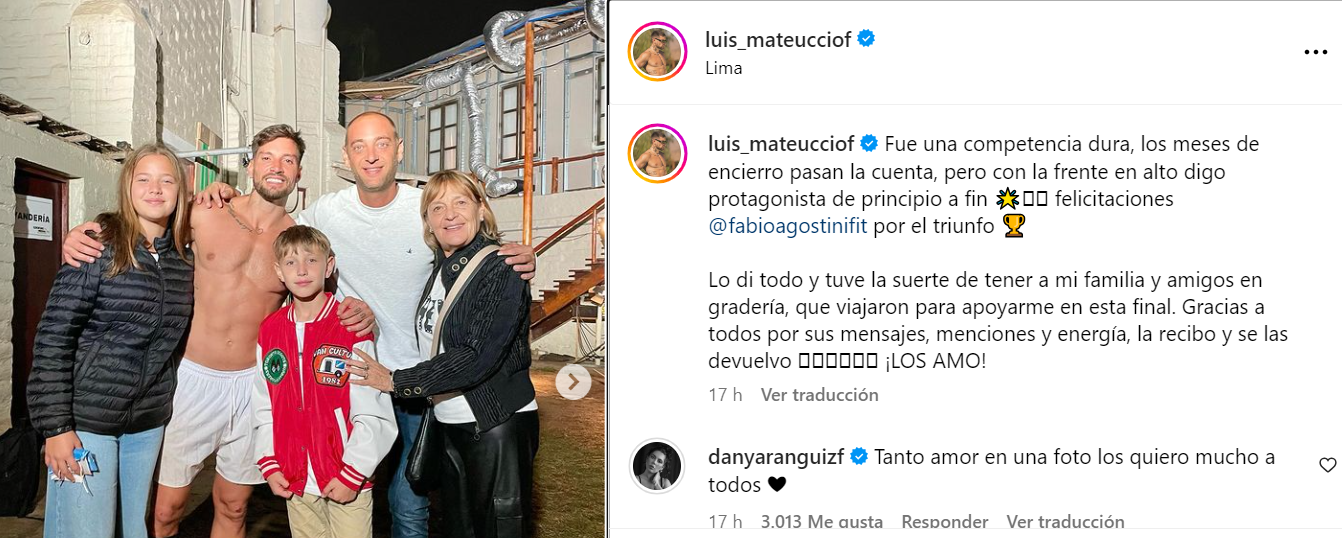This screenshot has height=538, width=1342.
Task: View the 3.013 Me gusta on the comment
Action: point(822,522)
